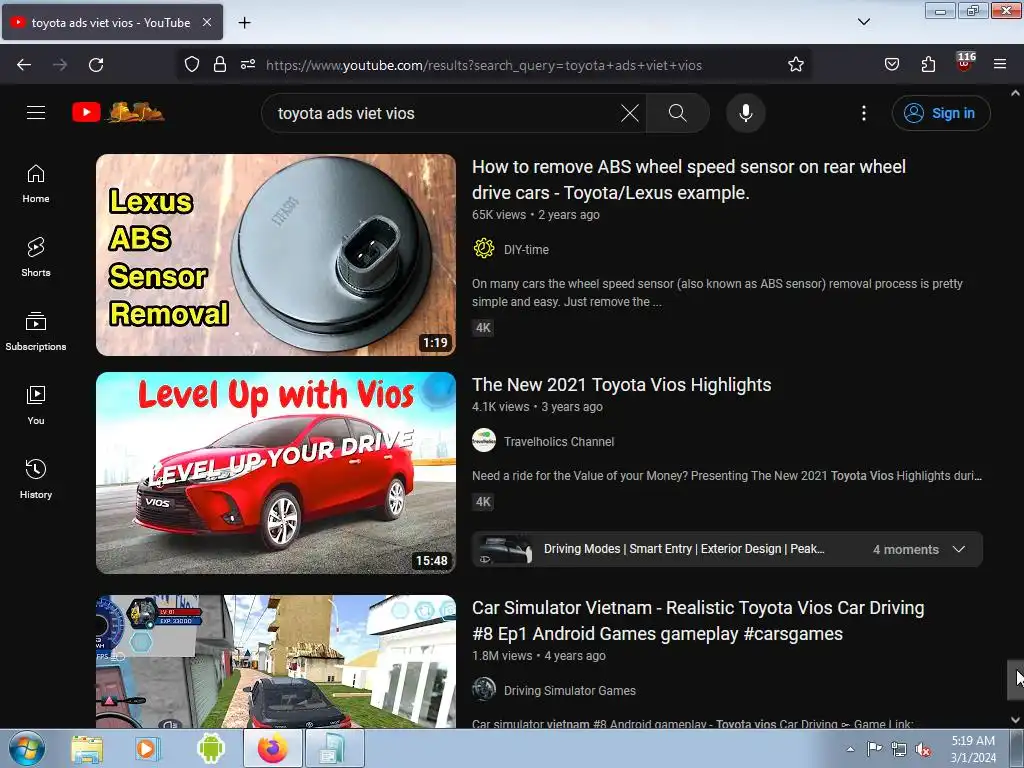This screenshot has height=768, width=1024.
Task: Click inside the YouTube search field
Action: coord(444,113)
